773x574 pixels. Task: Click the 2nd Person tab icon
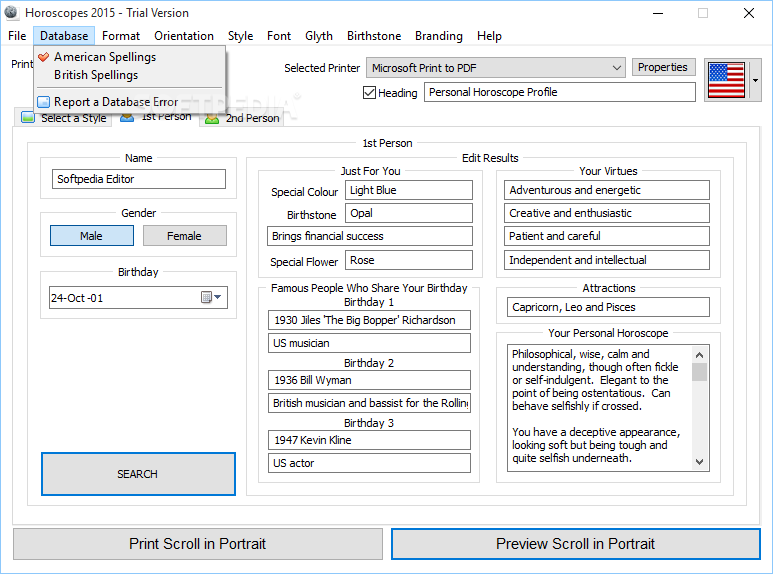pos(212,118)
